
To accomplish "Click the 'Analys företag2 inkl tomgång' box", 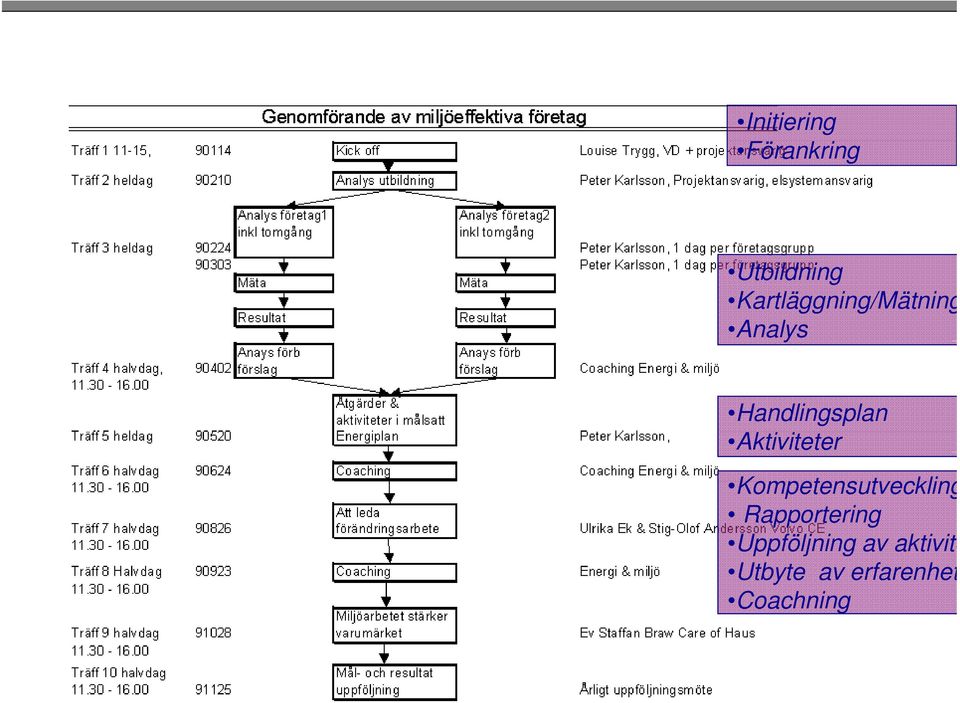I will click(x=506, y=232).
